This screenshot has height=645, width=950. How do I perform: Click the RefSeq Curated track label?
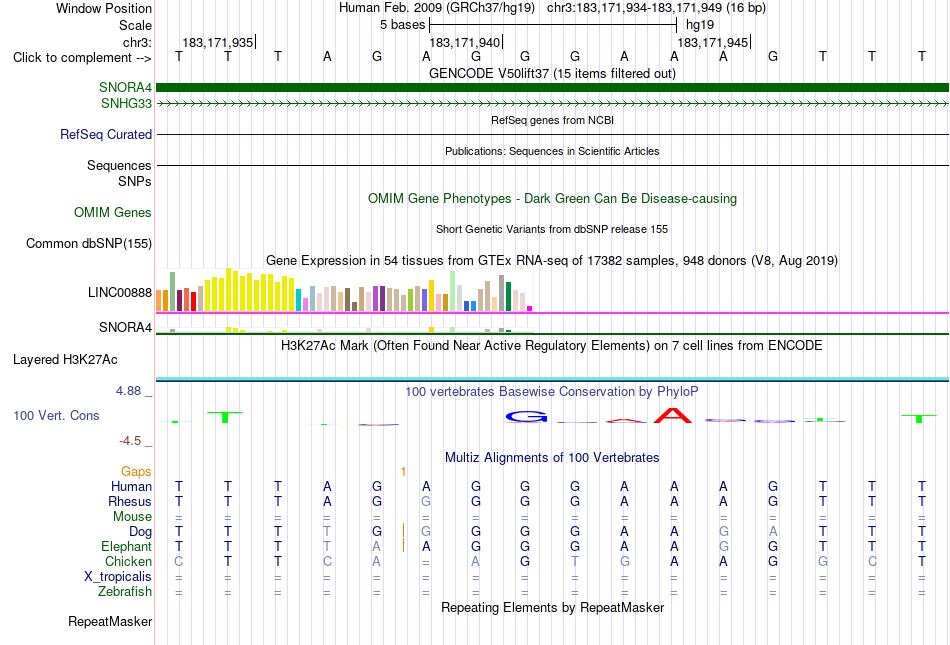pos(106,134)
